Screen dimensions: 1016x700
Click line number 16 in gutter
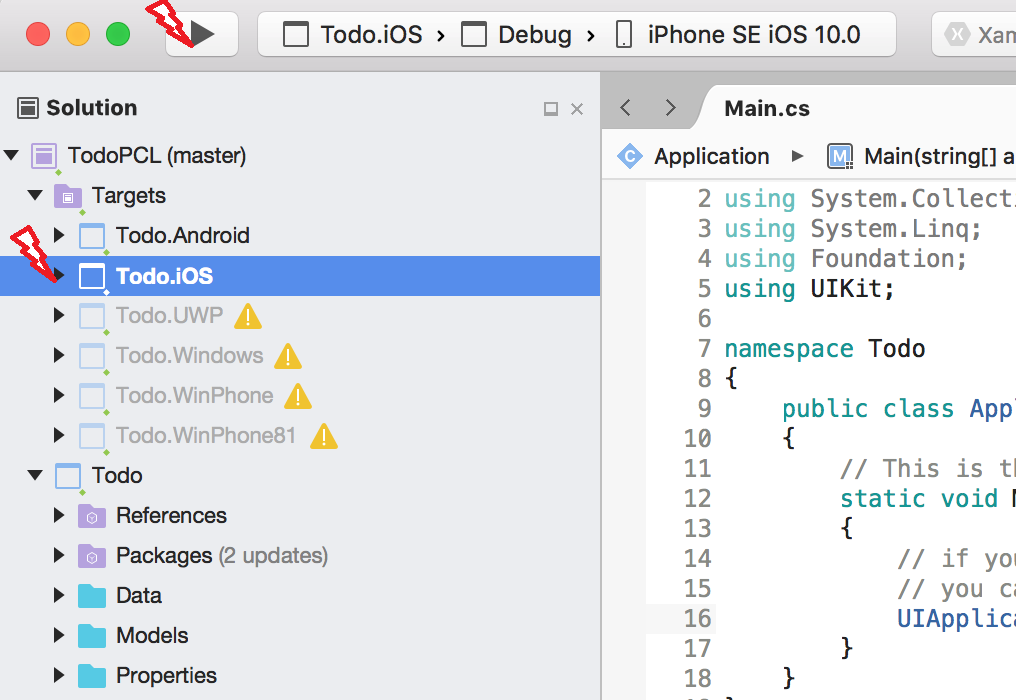[x=697, y=618]
